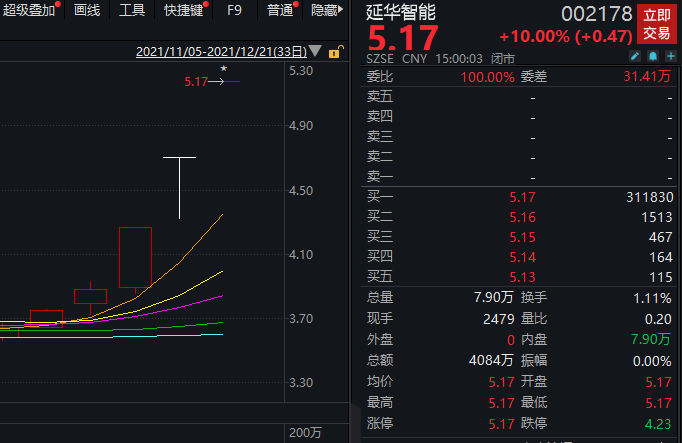682x443 pixels.
Task: Click the bell price alert icon
Action: click(653, 56)
